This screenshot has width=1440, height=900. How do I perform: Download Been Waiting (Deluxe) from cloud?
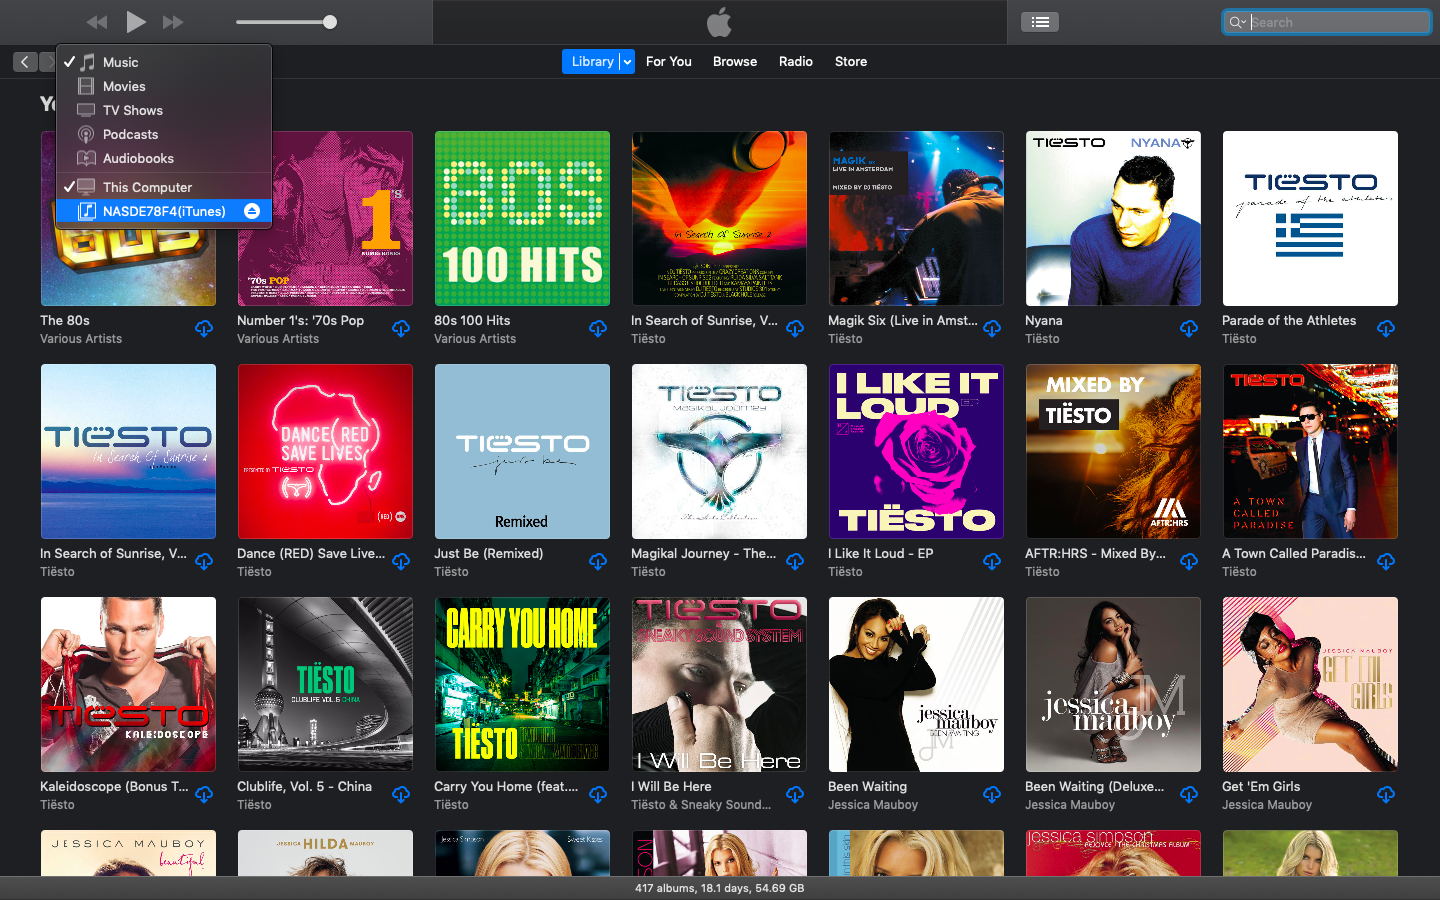1189,794
